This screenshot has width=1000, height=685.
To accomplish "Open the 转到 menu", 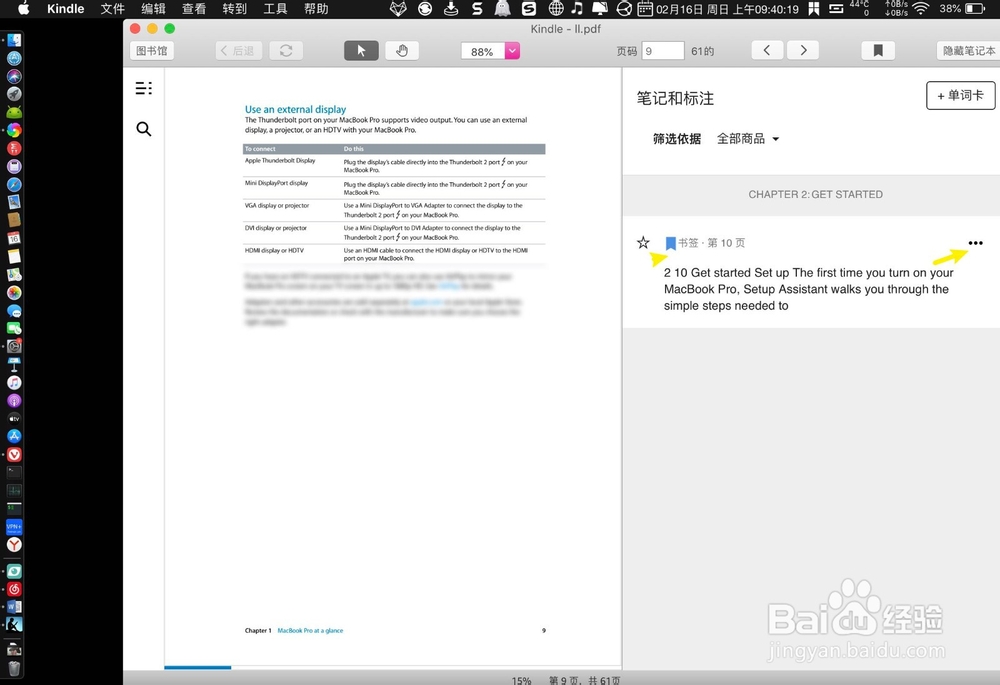I will pyautogui.click(x=235, y=9).
